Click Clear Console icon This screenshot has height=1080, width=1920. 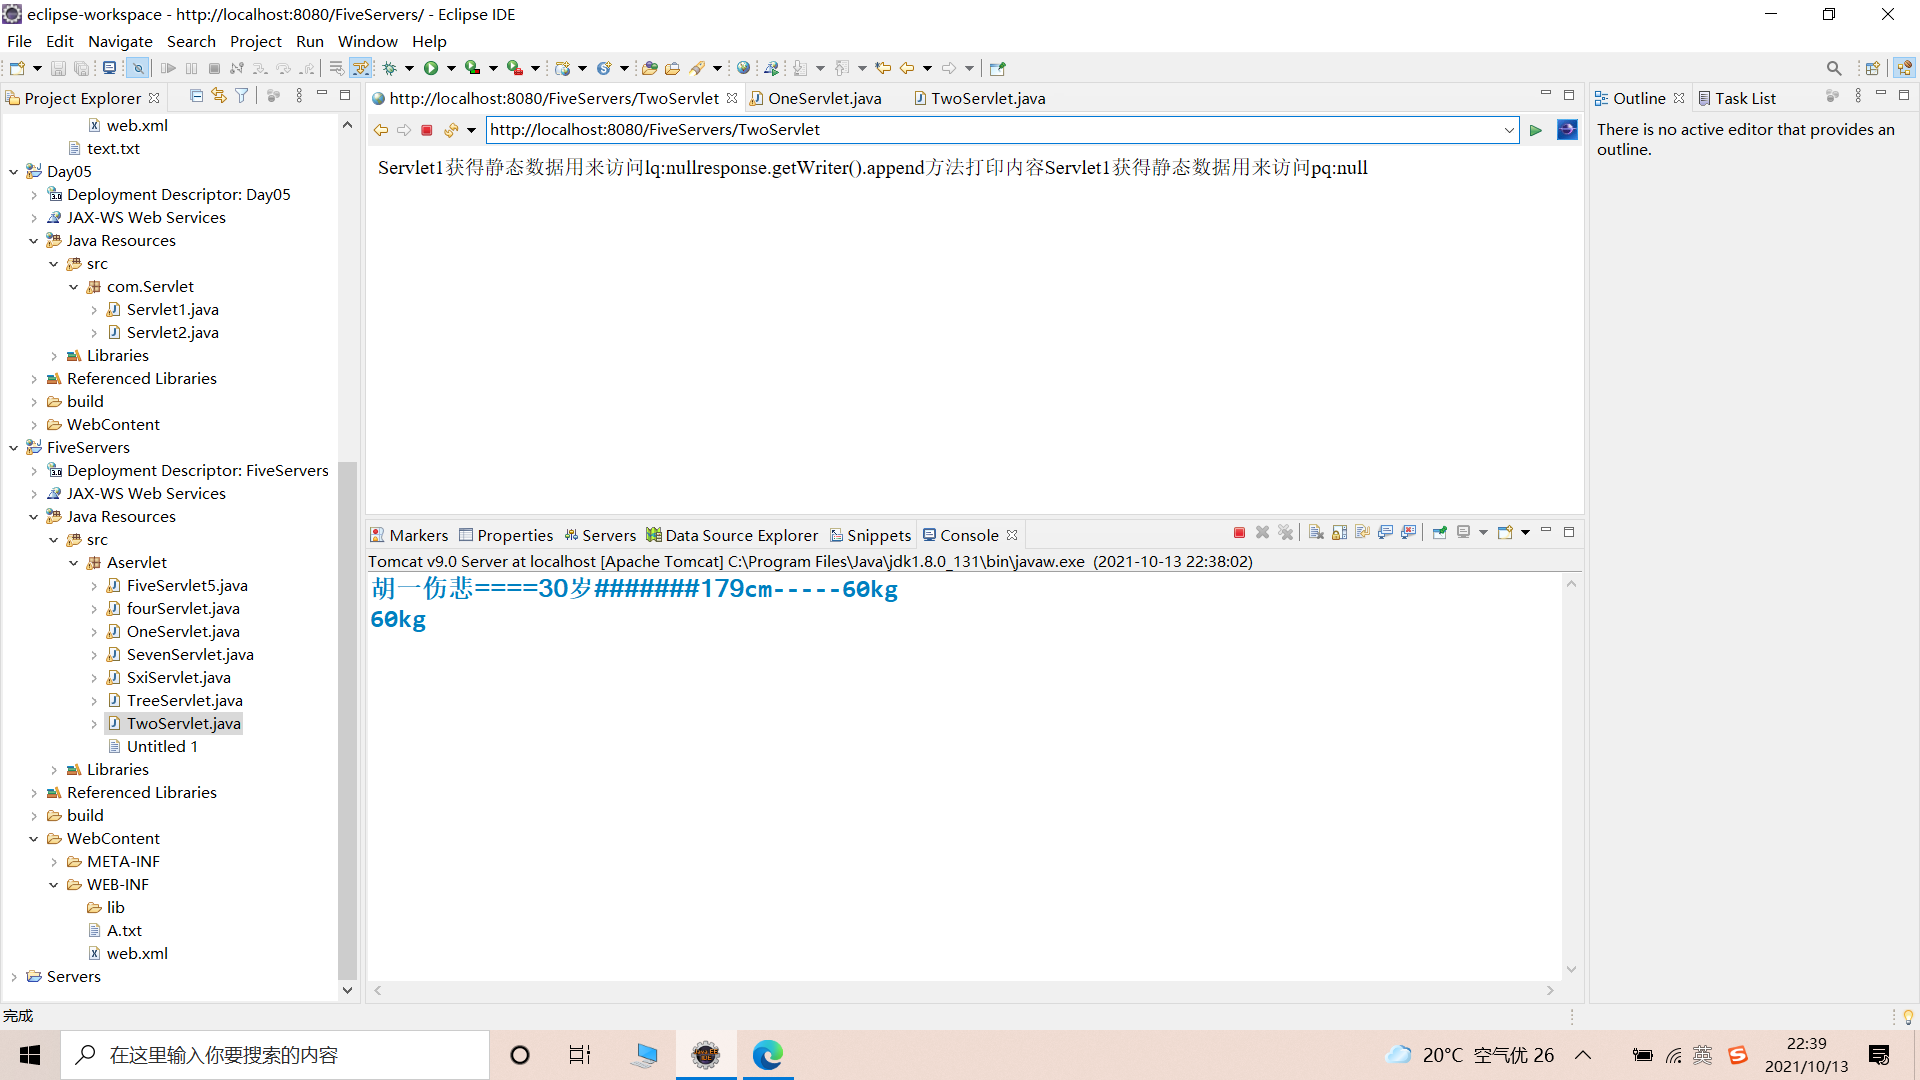[x=1316, y=533]
